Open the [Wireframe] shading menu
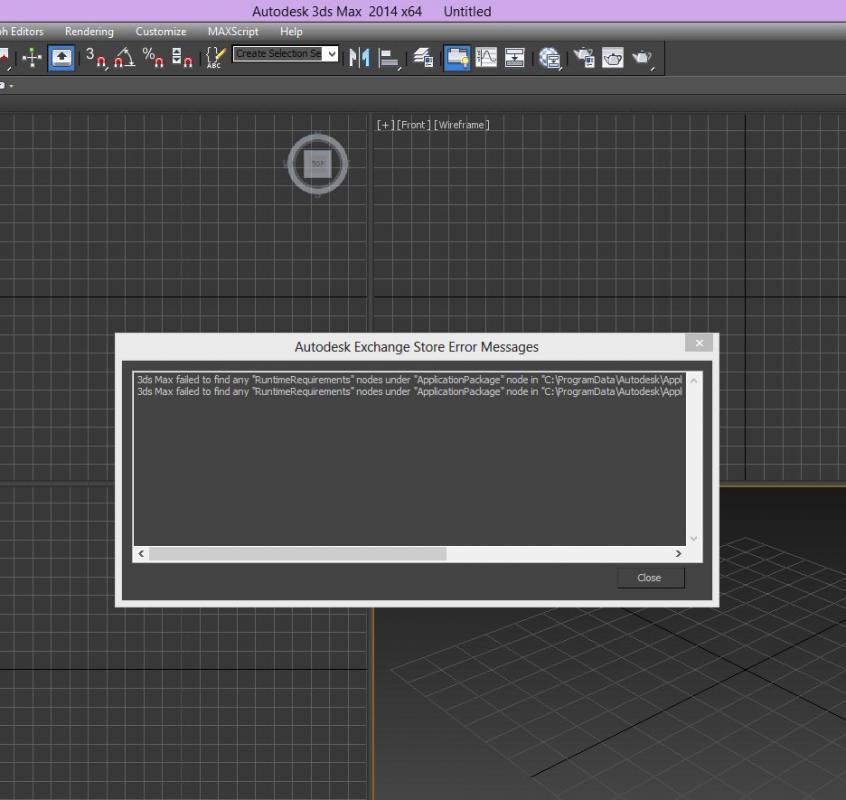This screenshot has height=800, width=846. click(x=462, y=125)
